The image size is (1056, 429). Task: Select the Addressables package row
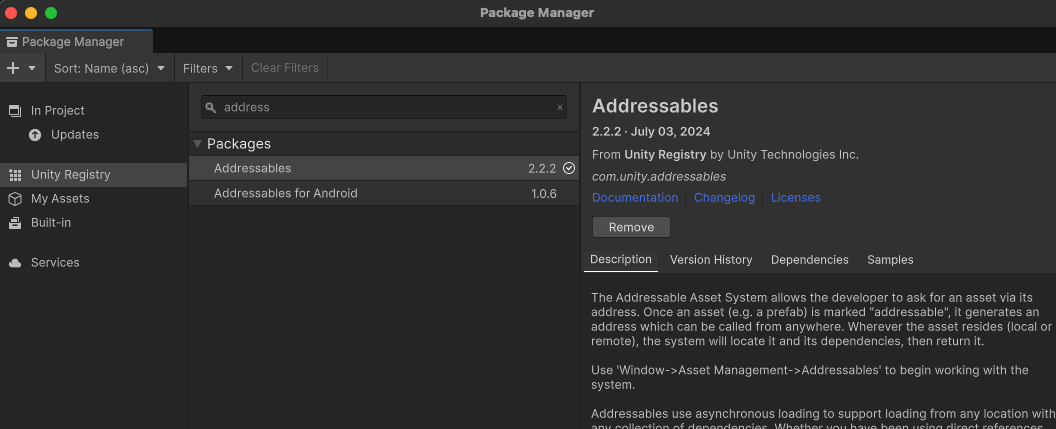coord(384,168)
